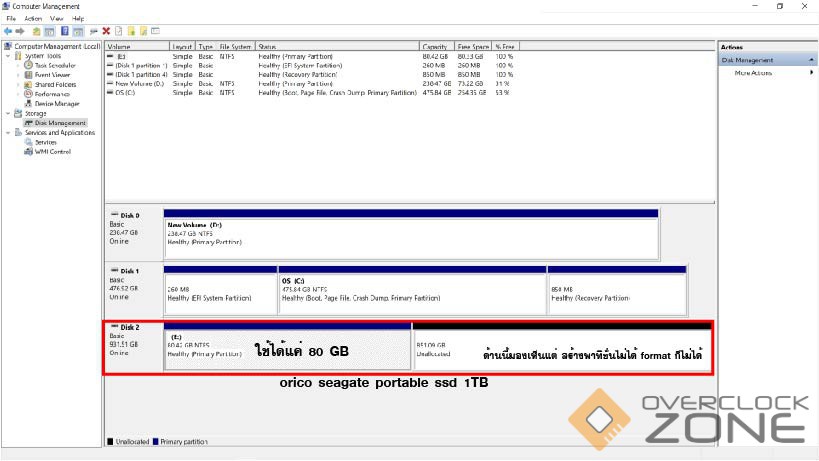
Task: Select the New Volume (D:) volume row
Action: pyautogui.click(x=312, y=84)
